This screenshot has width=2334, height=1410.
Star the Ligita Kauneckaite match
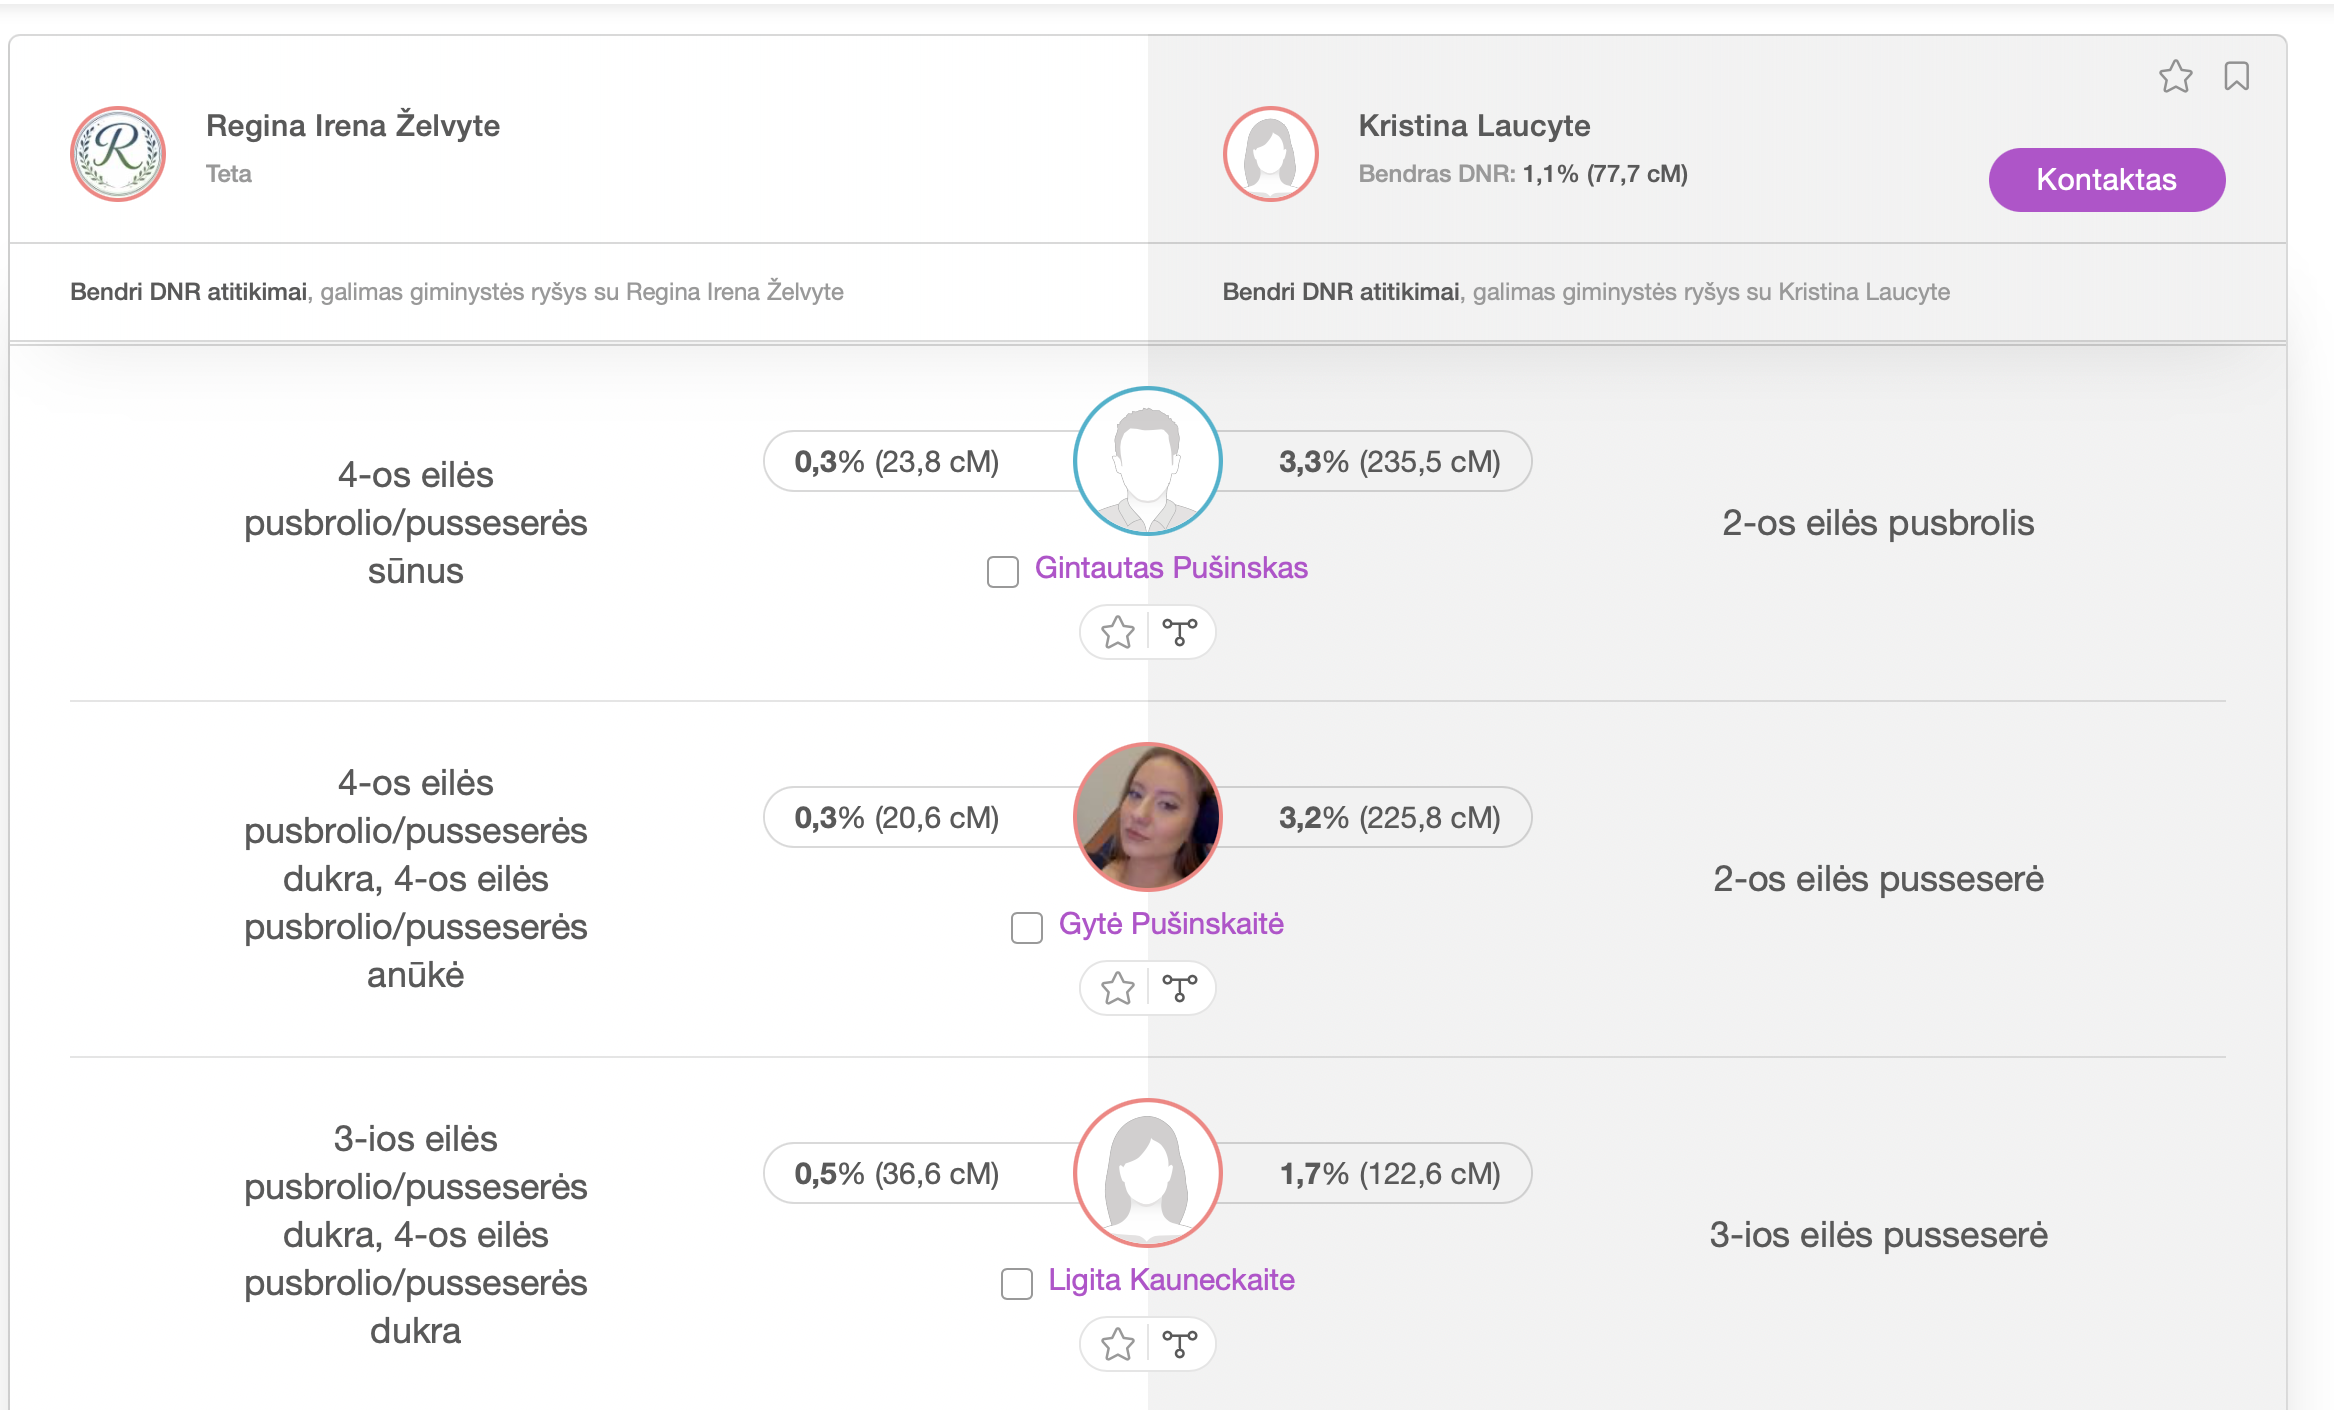click(1117, 1344)
